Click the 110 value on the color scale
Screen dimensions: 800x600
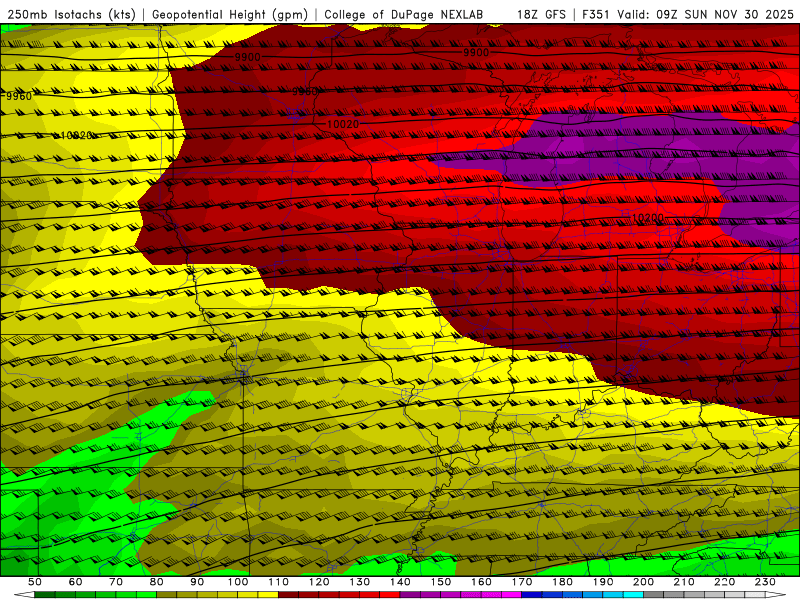[279, 582]
